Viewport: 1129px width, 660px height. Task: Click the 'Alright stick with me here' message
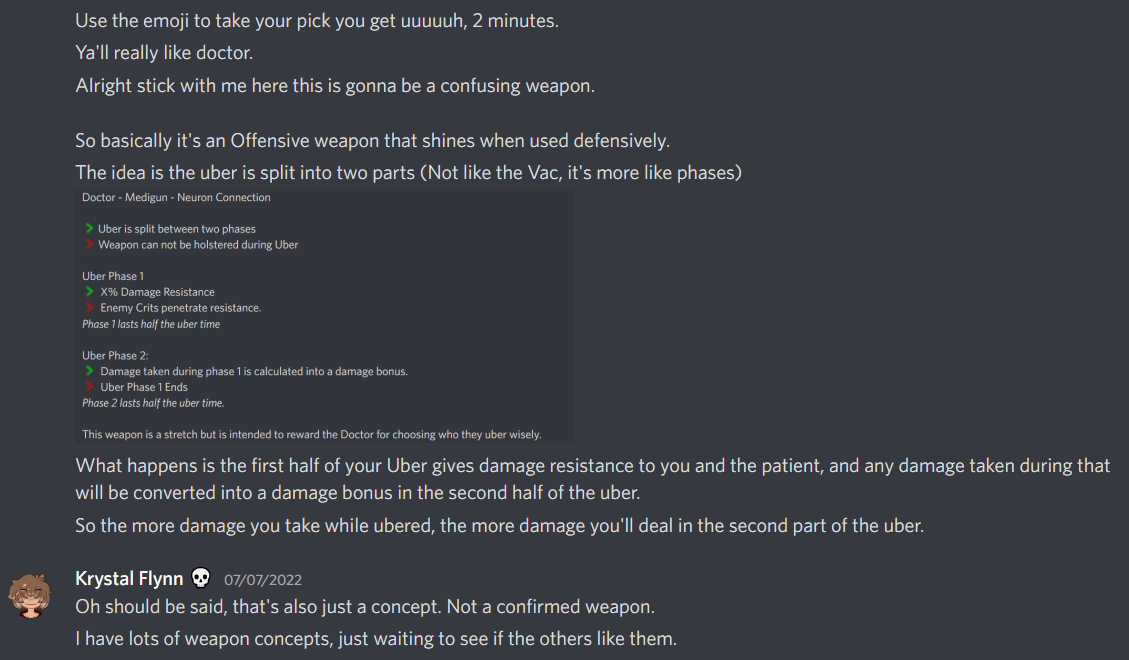point(335,85)
